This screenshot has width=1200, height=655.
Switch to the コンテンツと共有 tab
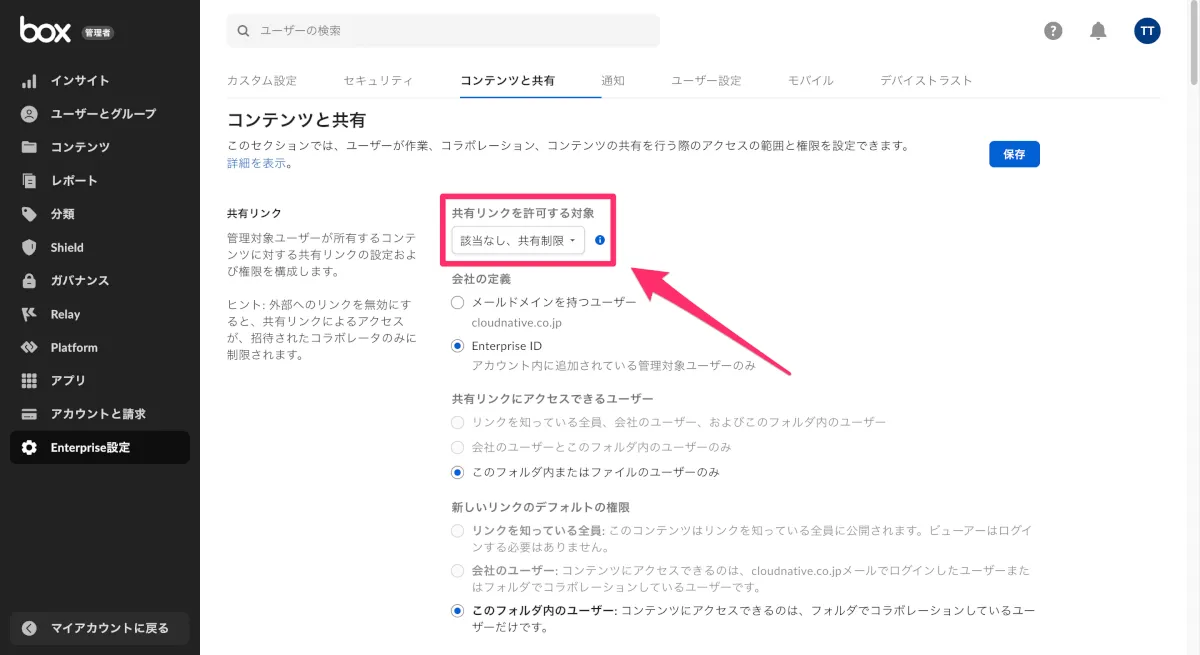(507, 80)
